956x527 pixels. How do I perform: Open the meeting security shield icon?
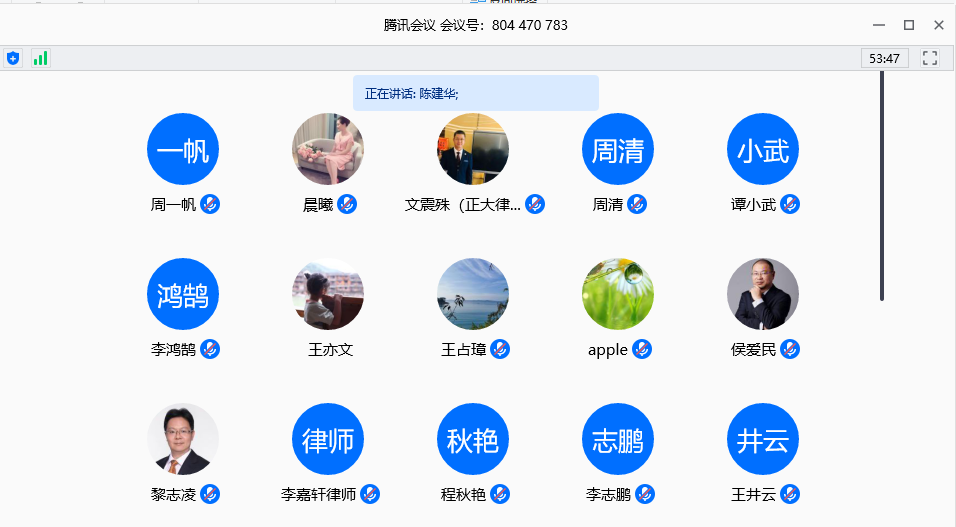pos(13,59)
